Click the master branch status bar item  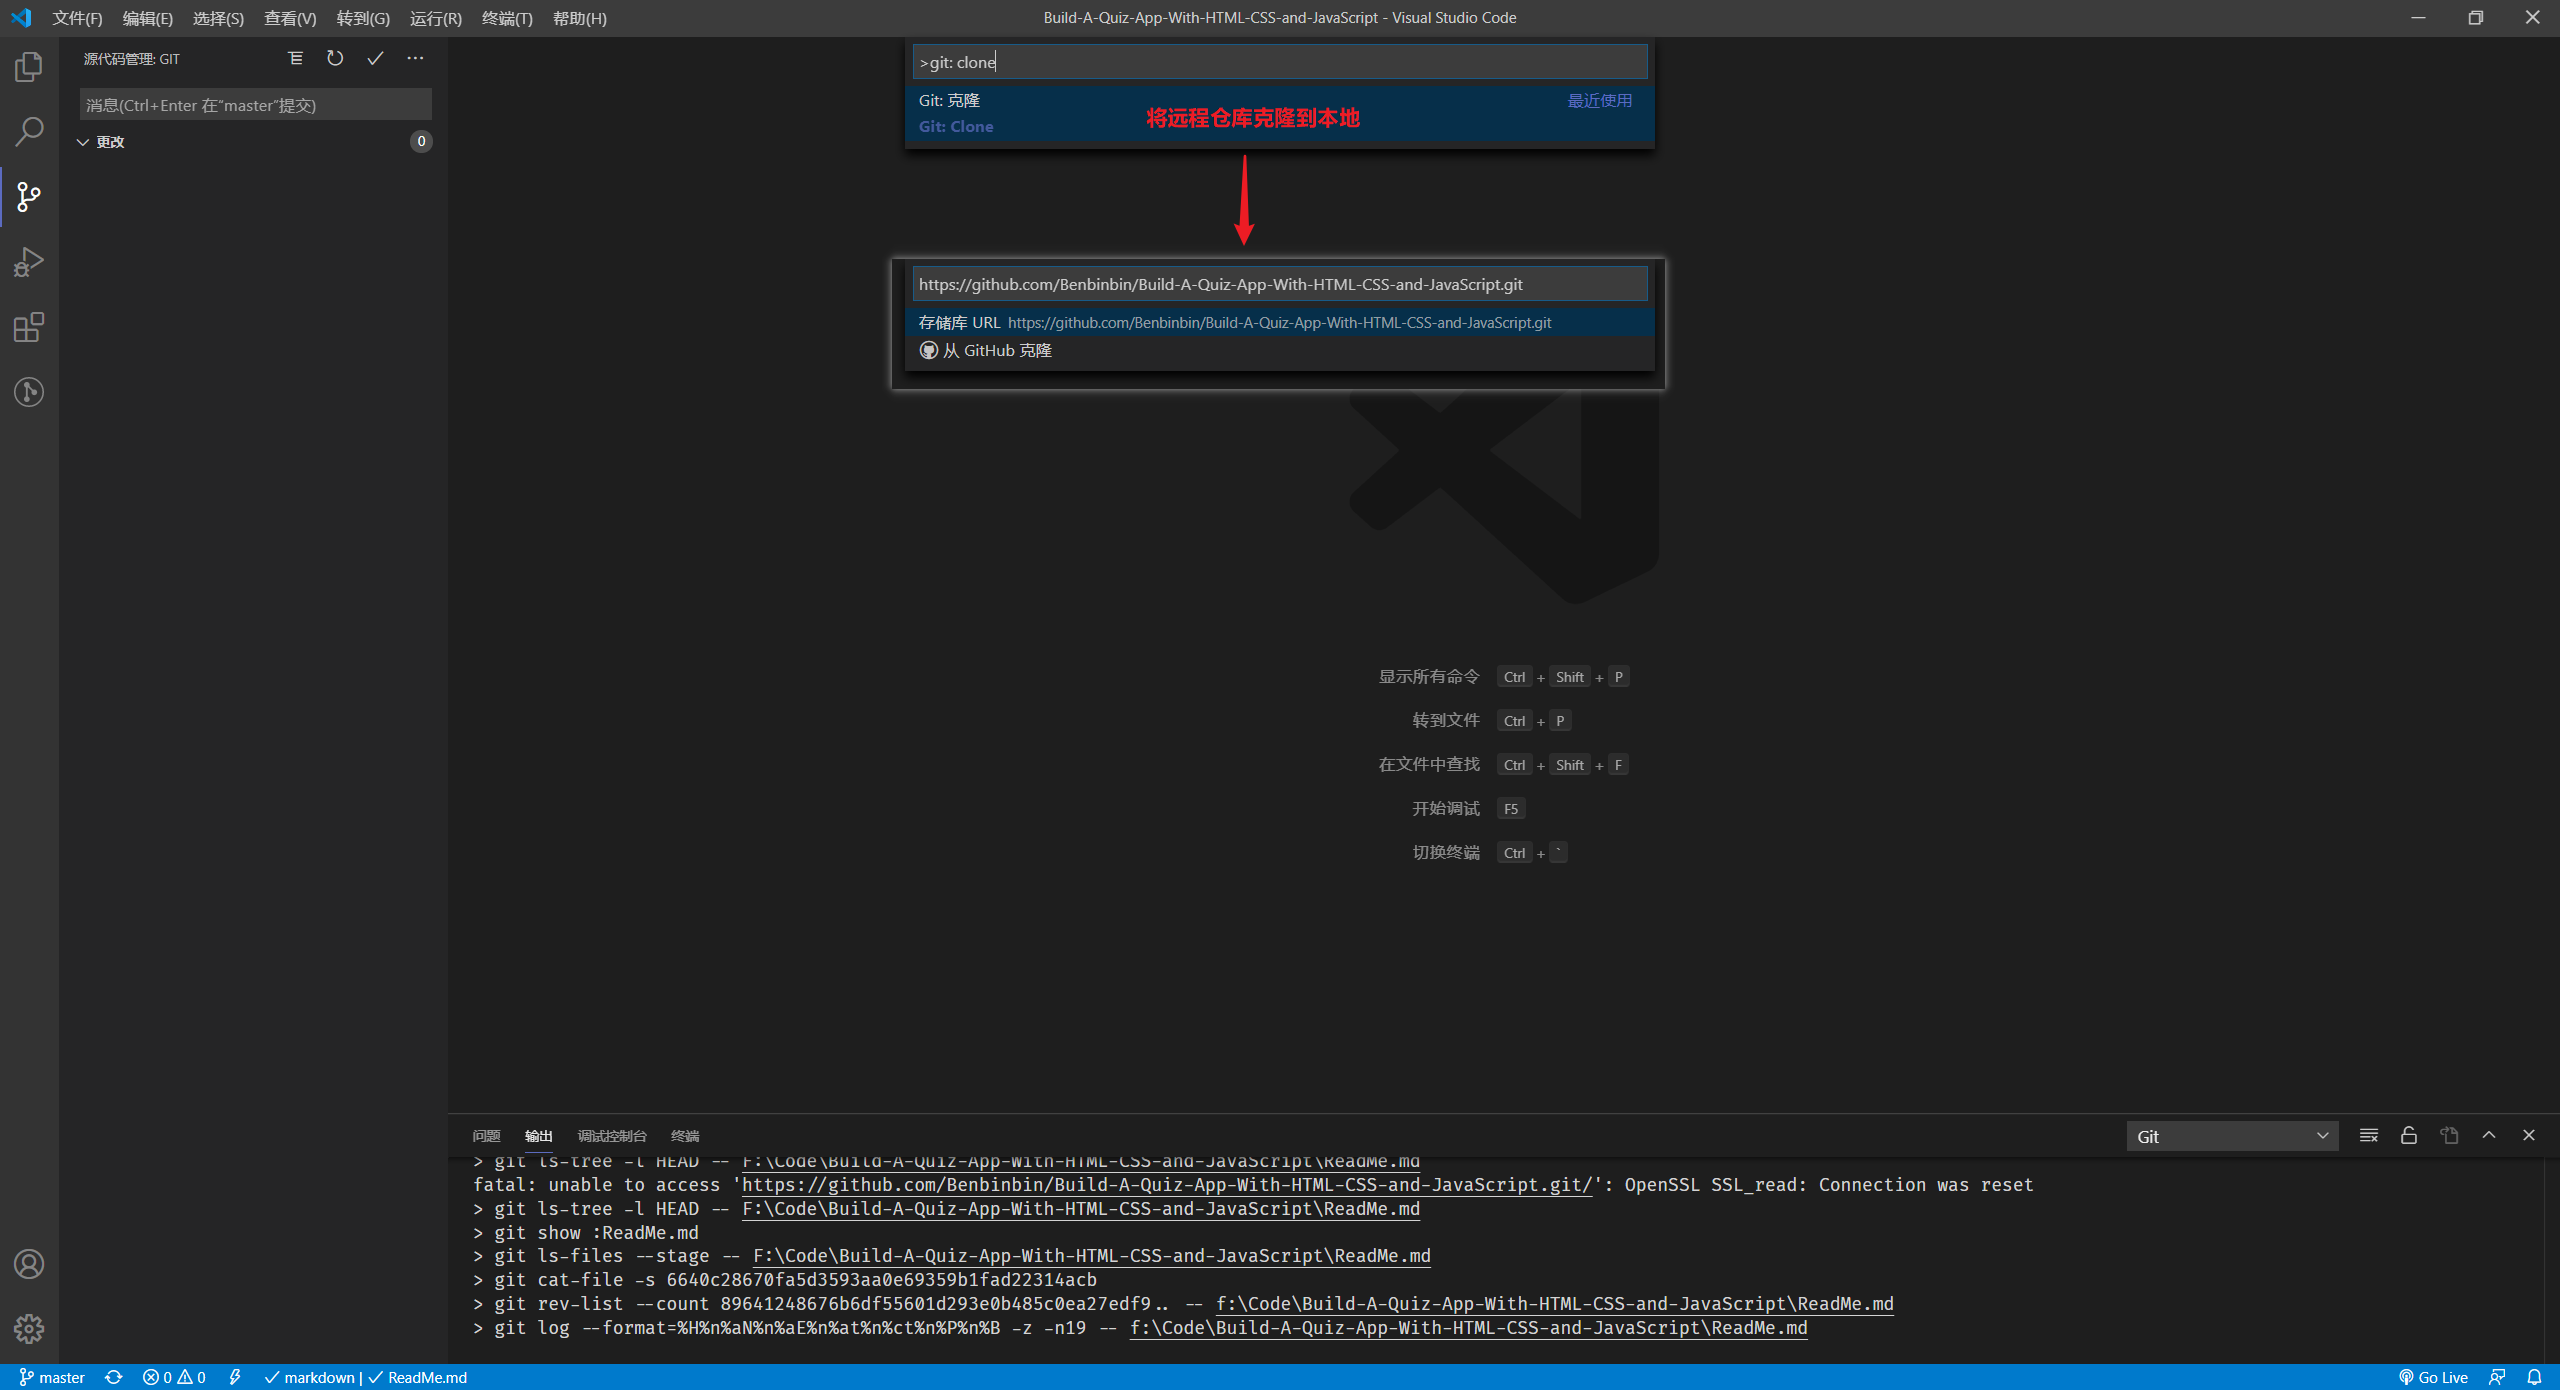pyautogui.click(x=52, y=1377)
